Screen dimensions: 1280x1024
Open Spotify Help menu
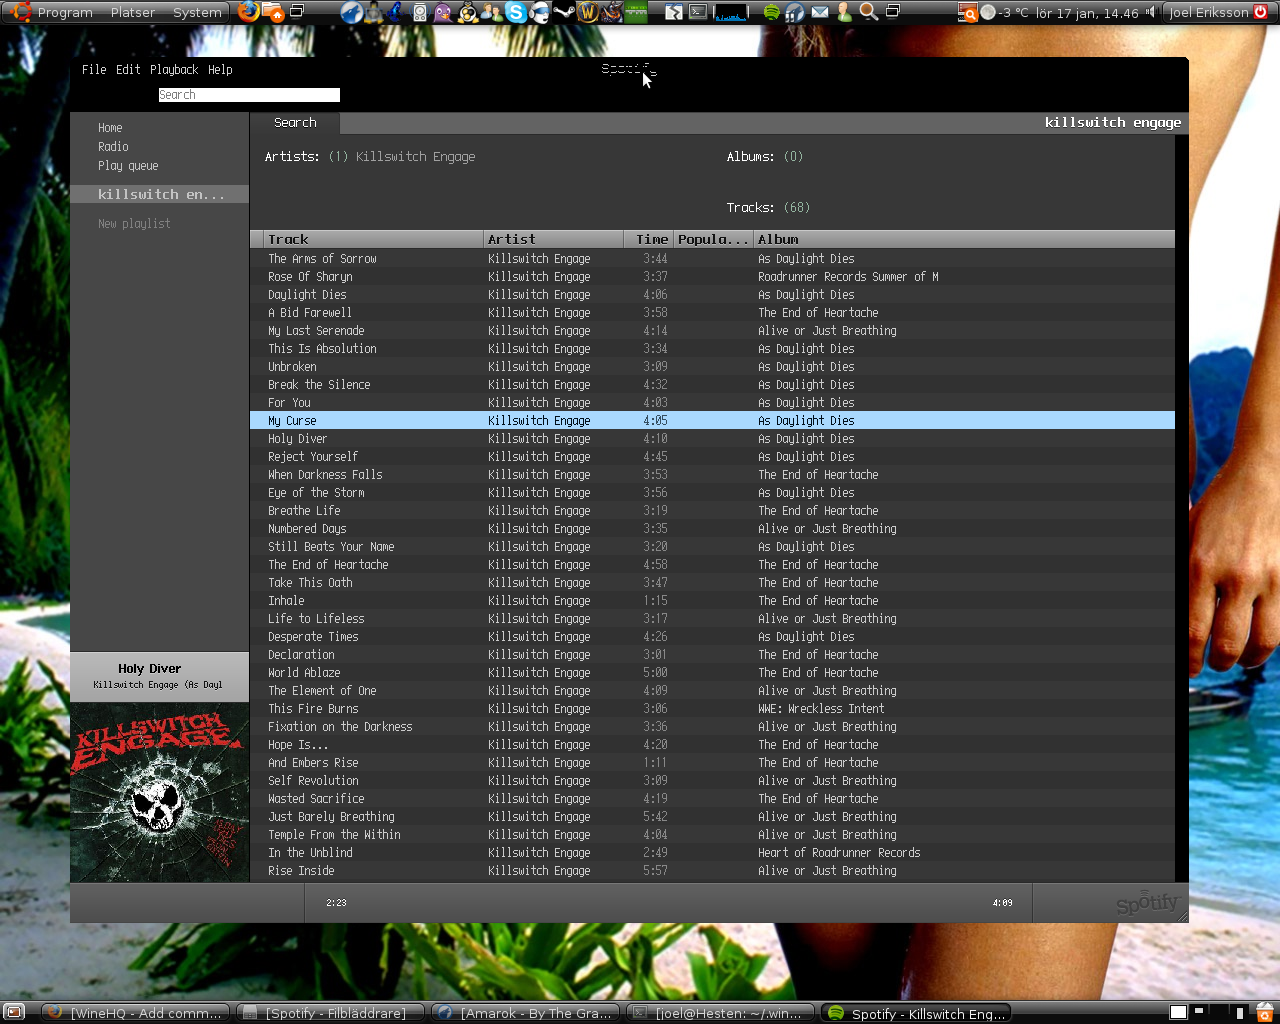tap(220, 70)
